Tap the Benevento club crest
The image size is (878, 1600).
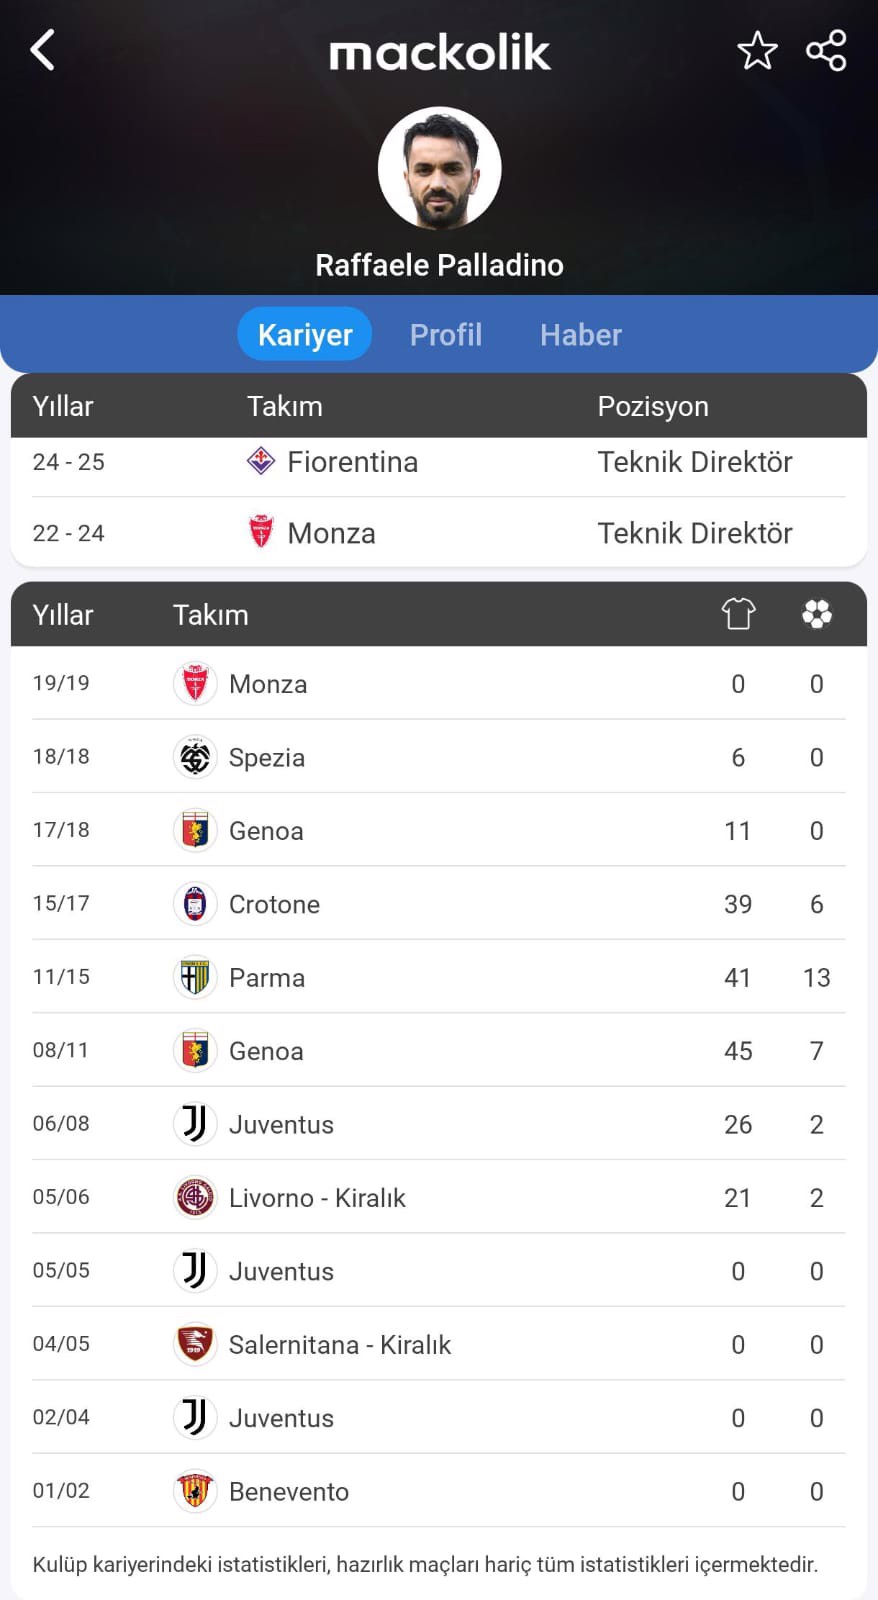pyautogui.click(x=195, y=1491)
